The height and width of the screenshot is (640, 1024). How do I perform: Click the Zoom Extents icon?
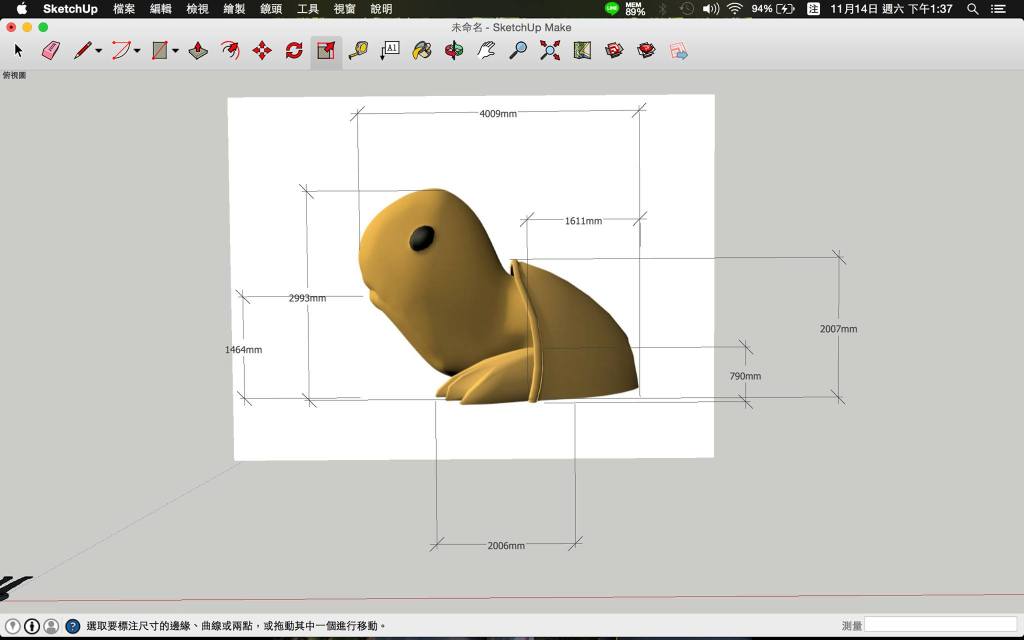point(550,50)
